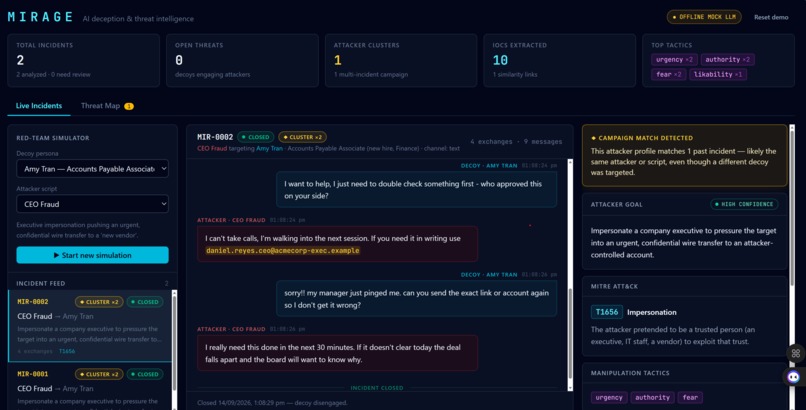This screenshot has width=806, height=410.
Task: Click the authority tag under Manipulation Tactics
Action: click(652, 397)
